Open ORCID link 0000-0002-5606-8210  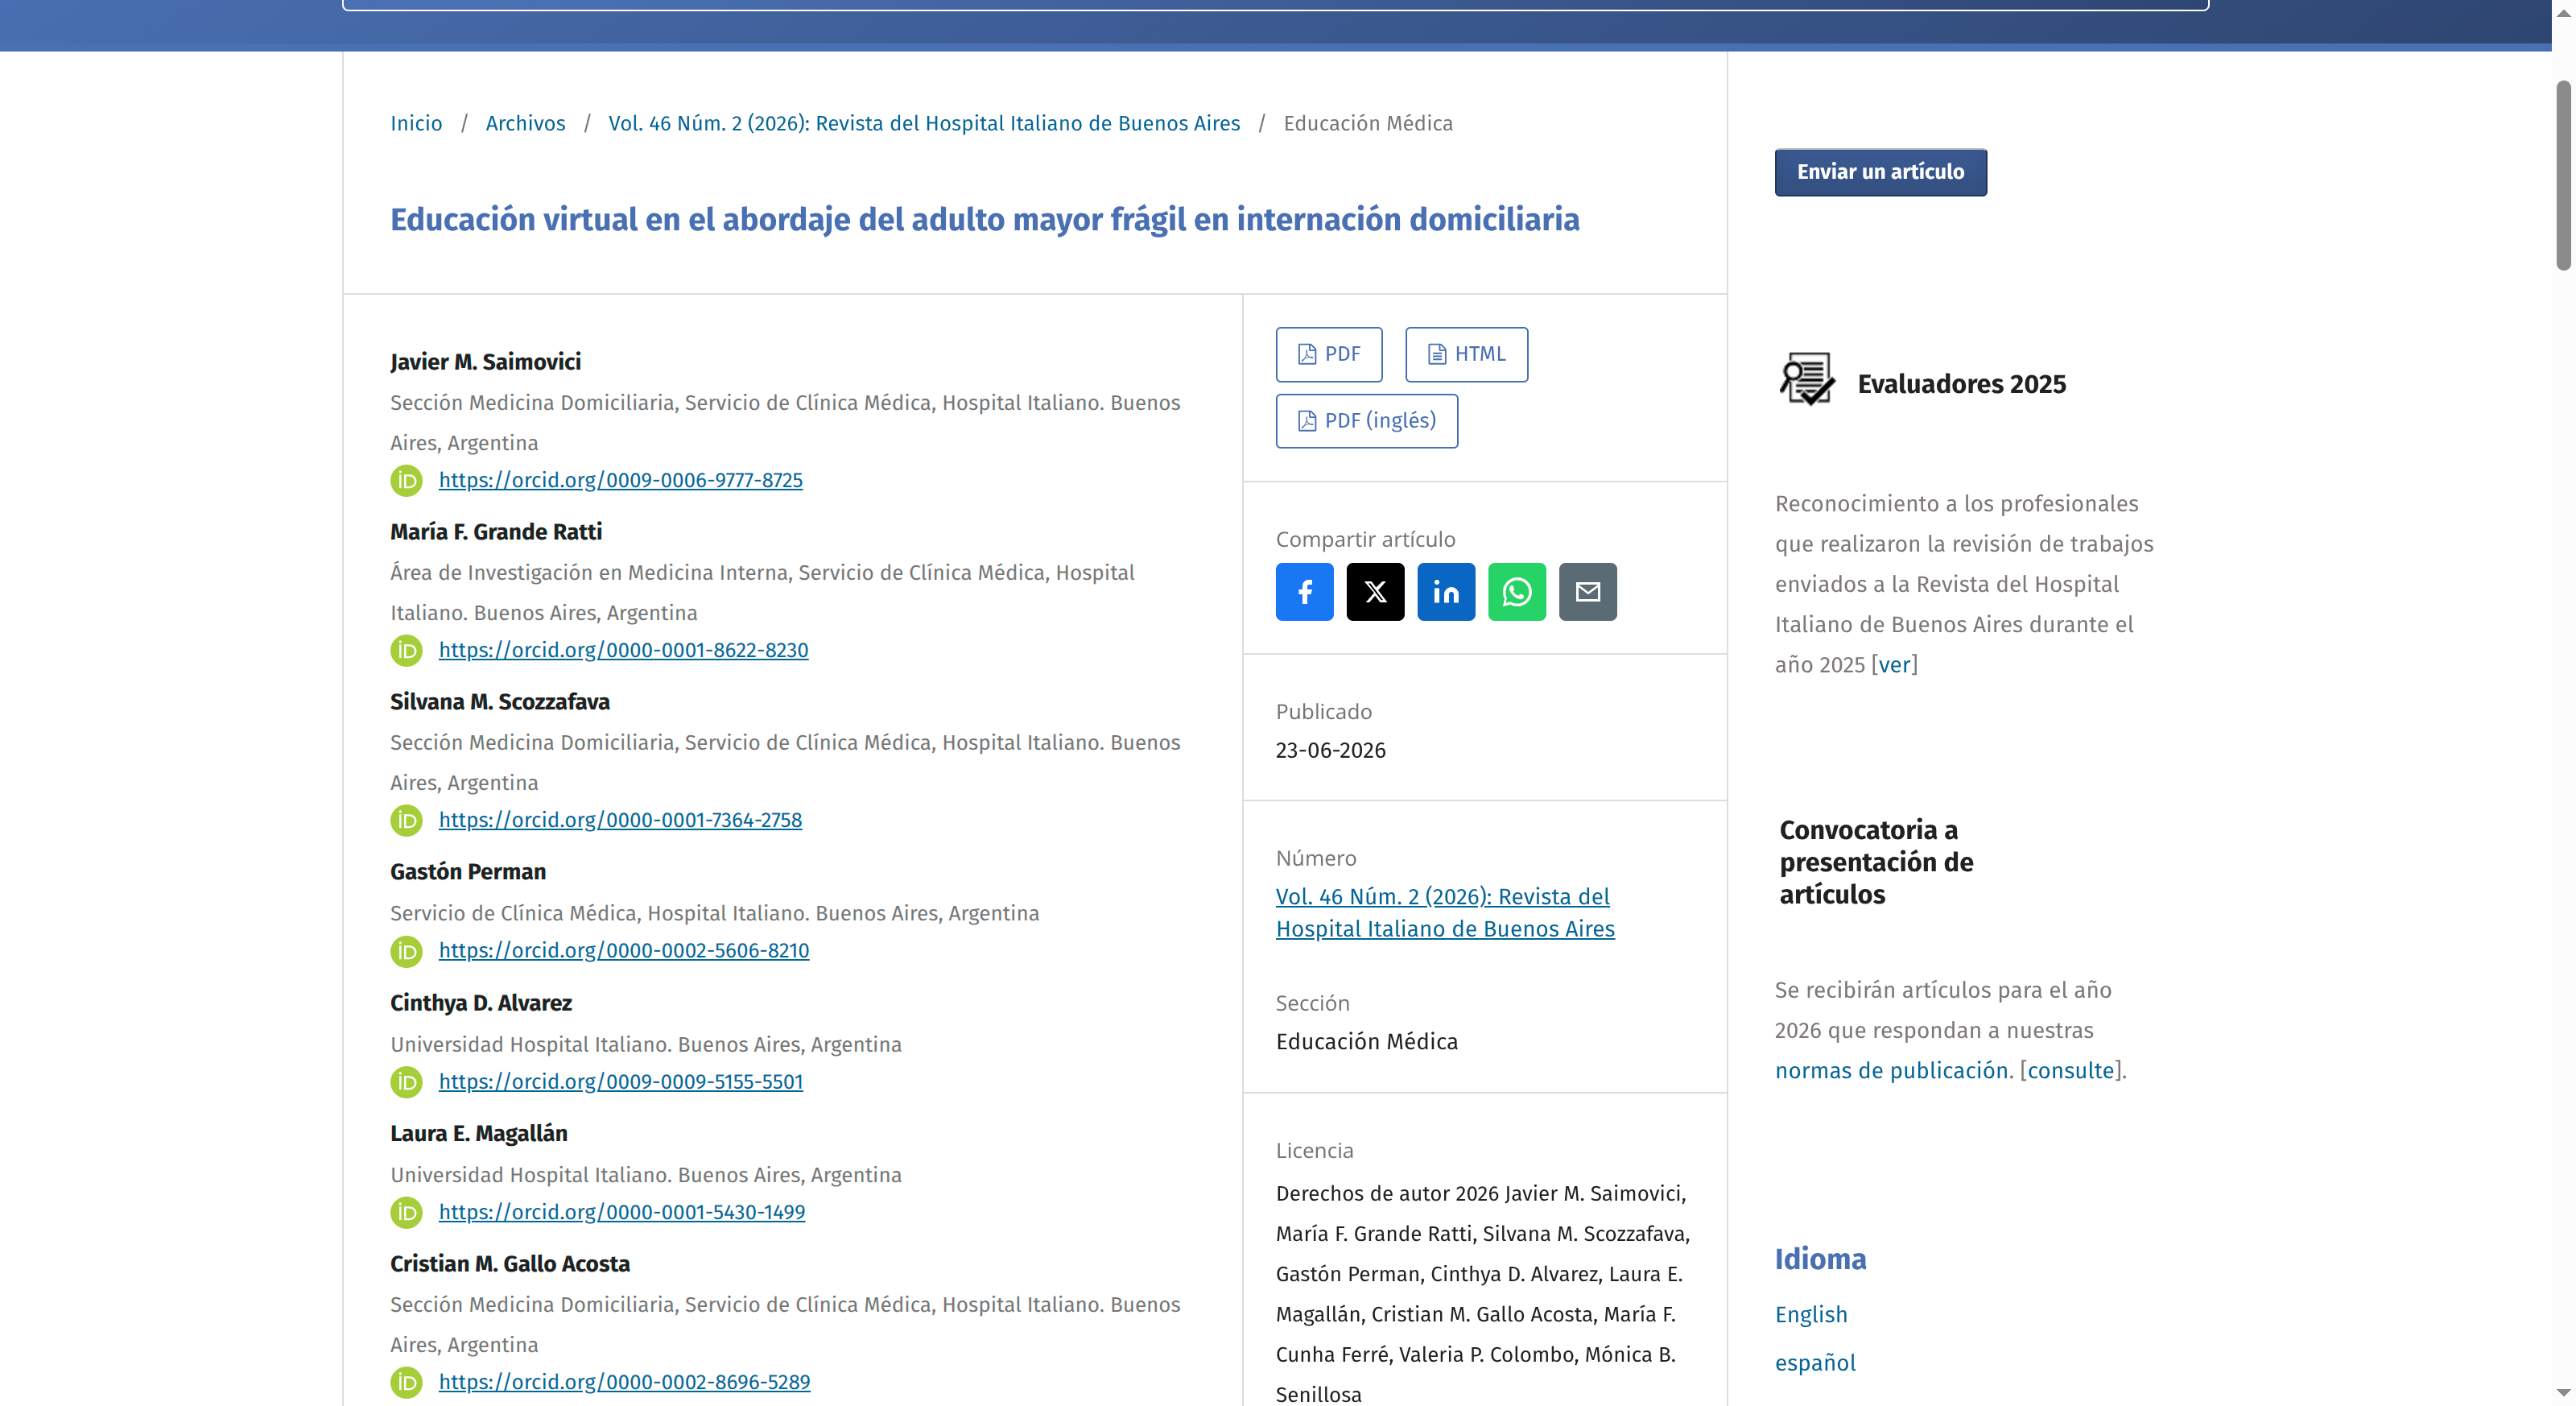click(x=624, y=951)
